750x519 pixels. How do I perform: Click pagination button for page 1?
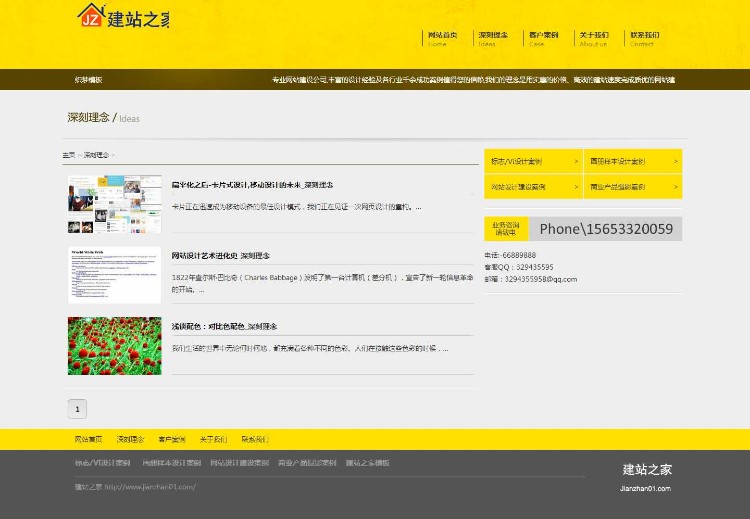[x=77, y=409]
